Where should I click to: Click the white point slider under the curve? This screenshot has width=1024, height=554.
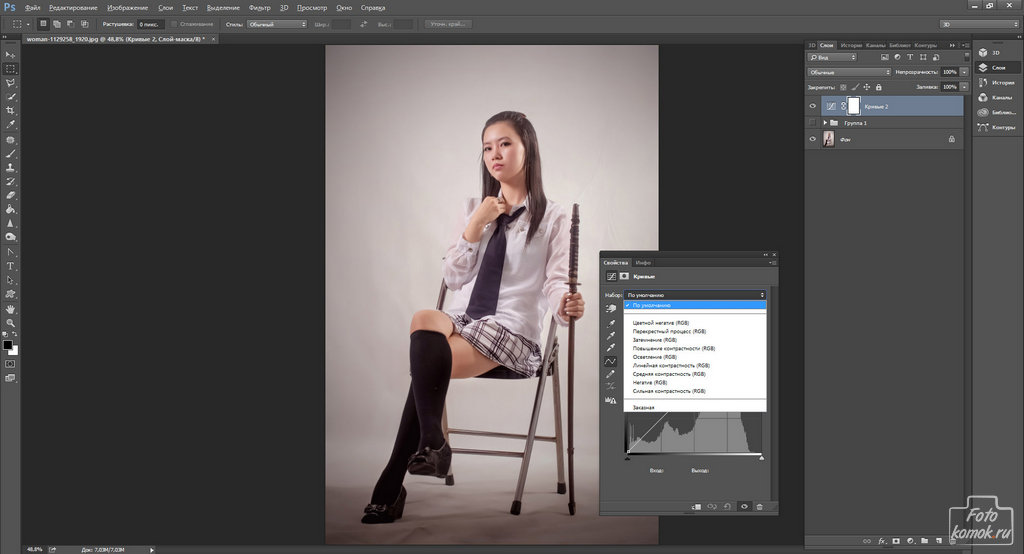click(x=761, y=458)
